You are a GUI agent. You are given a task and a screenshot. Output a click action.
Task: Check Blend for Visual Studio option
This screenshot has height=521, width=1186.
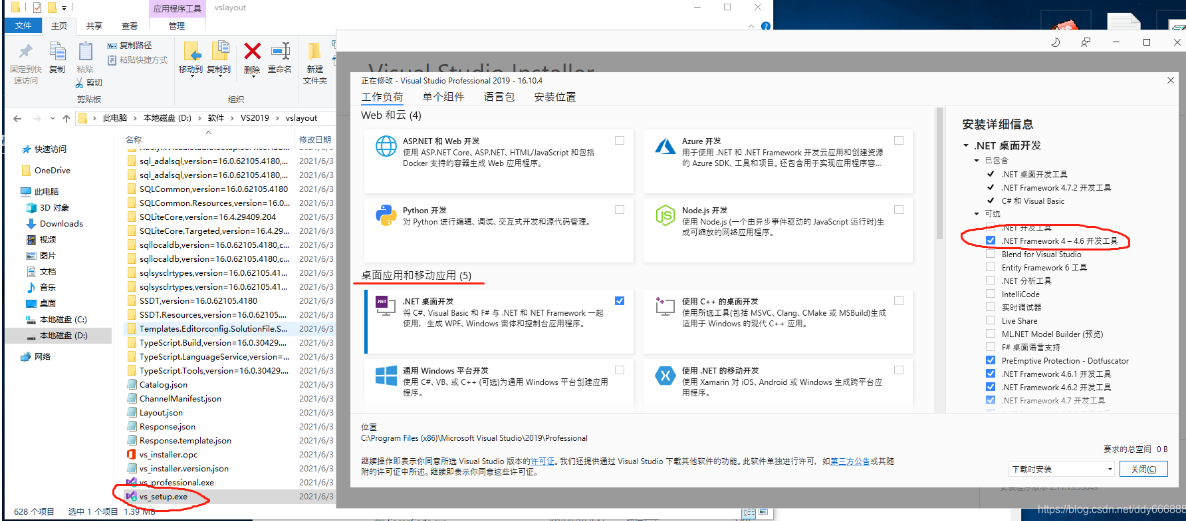point(991,254)
